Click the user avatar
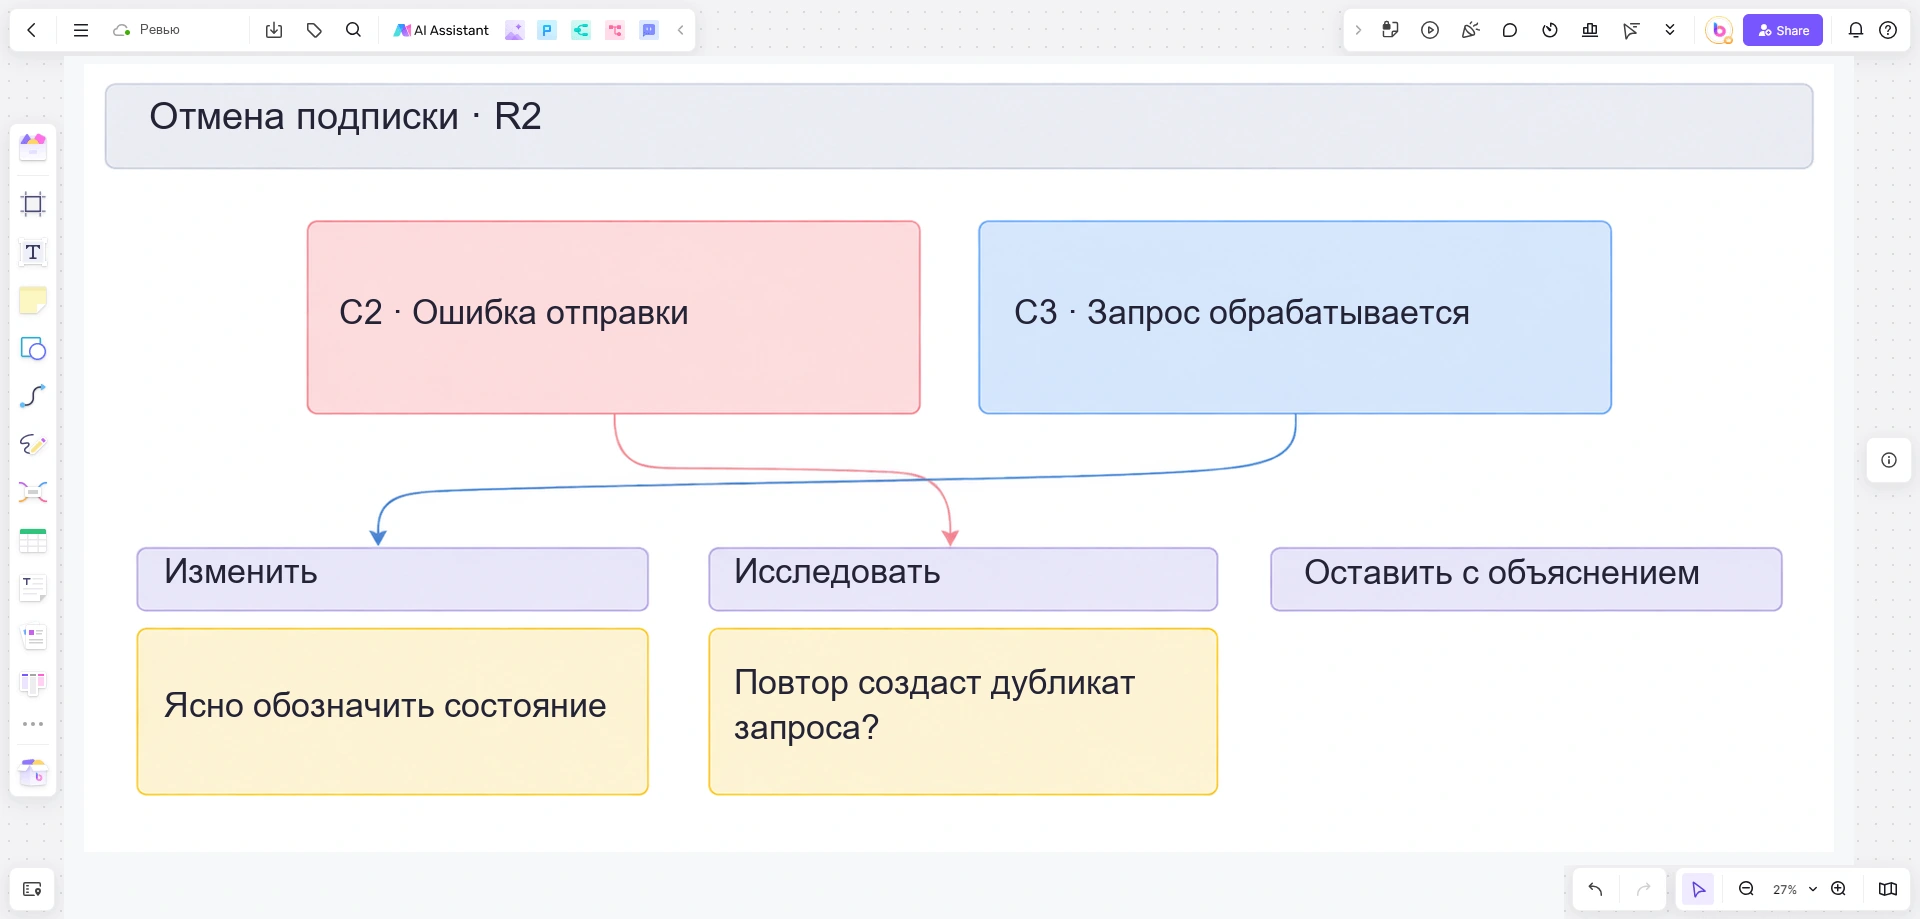This screenshot has height=919, width=1920. 1719,30
